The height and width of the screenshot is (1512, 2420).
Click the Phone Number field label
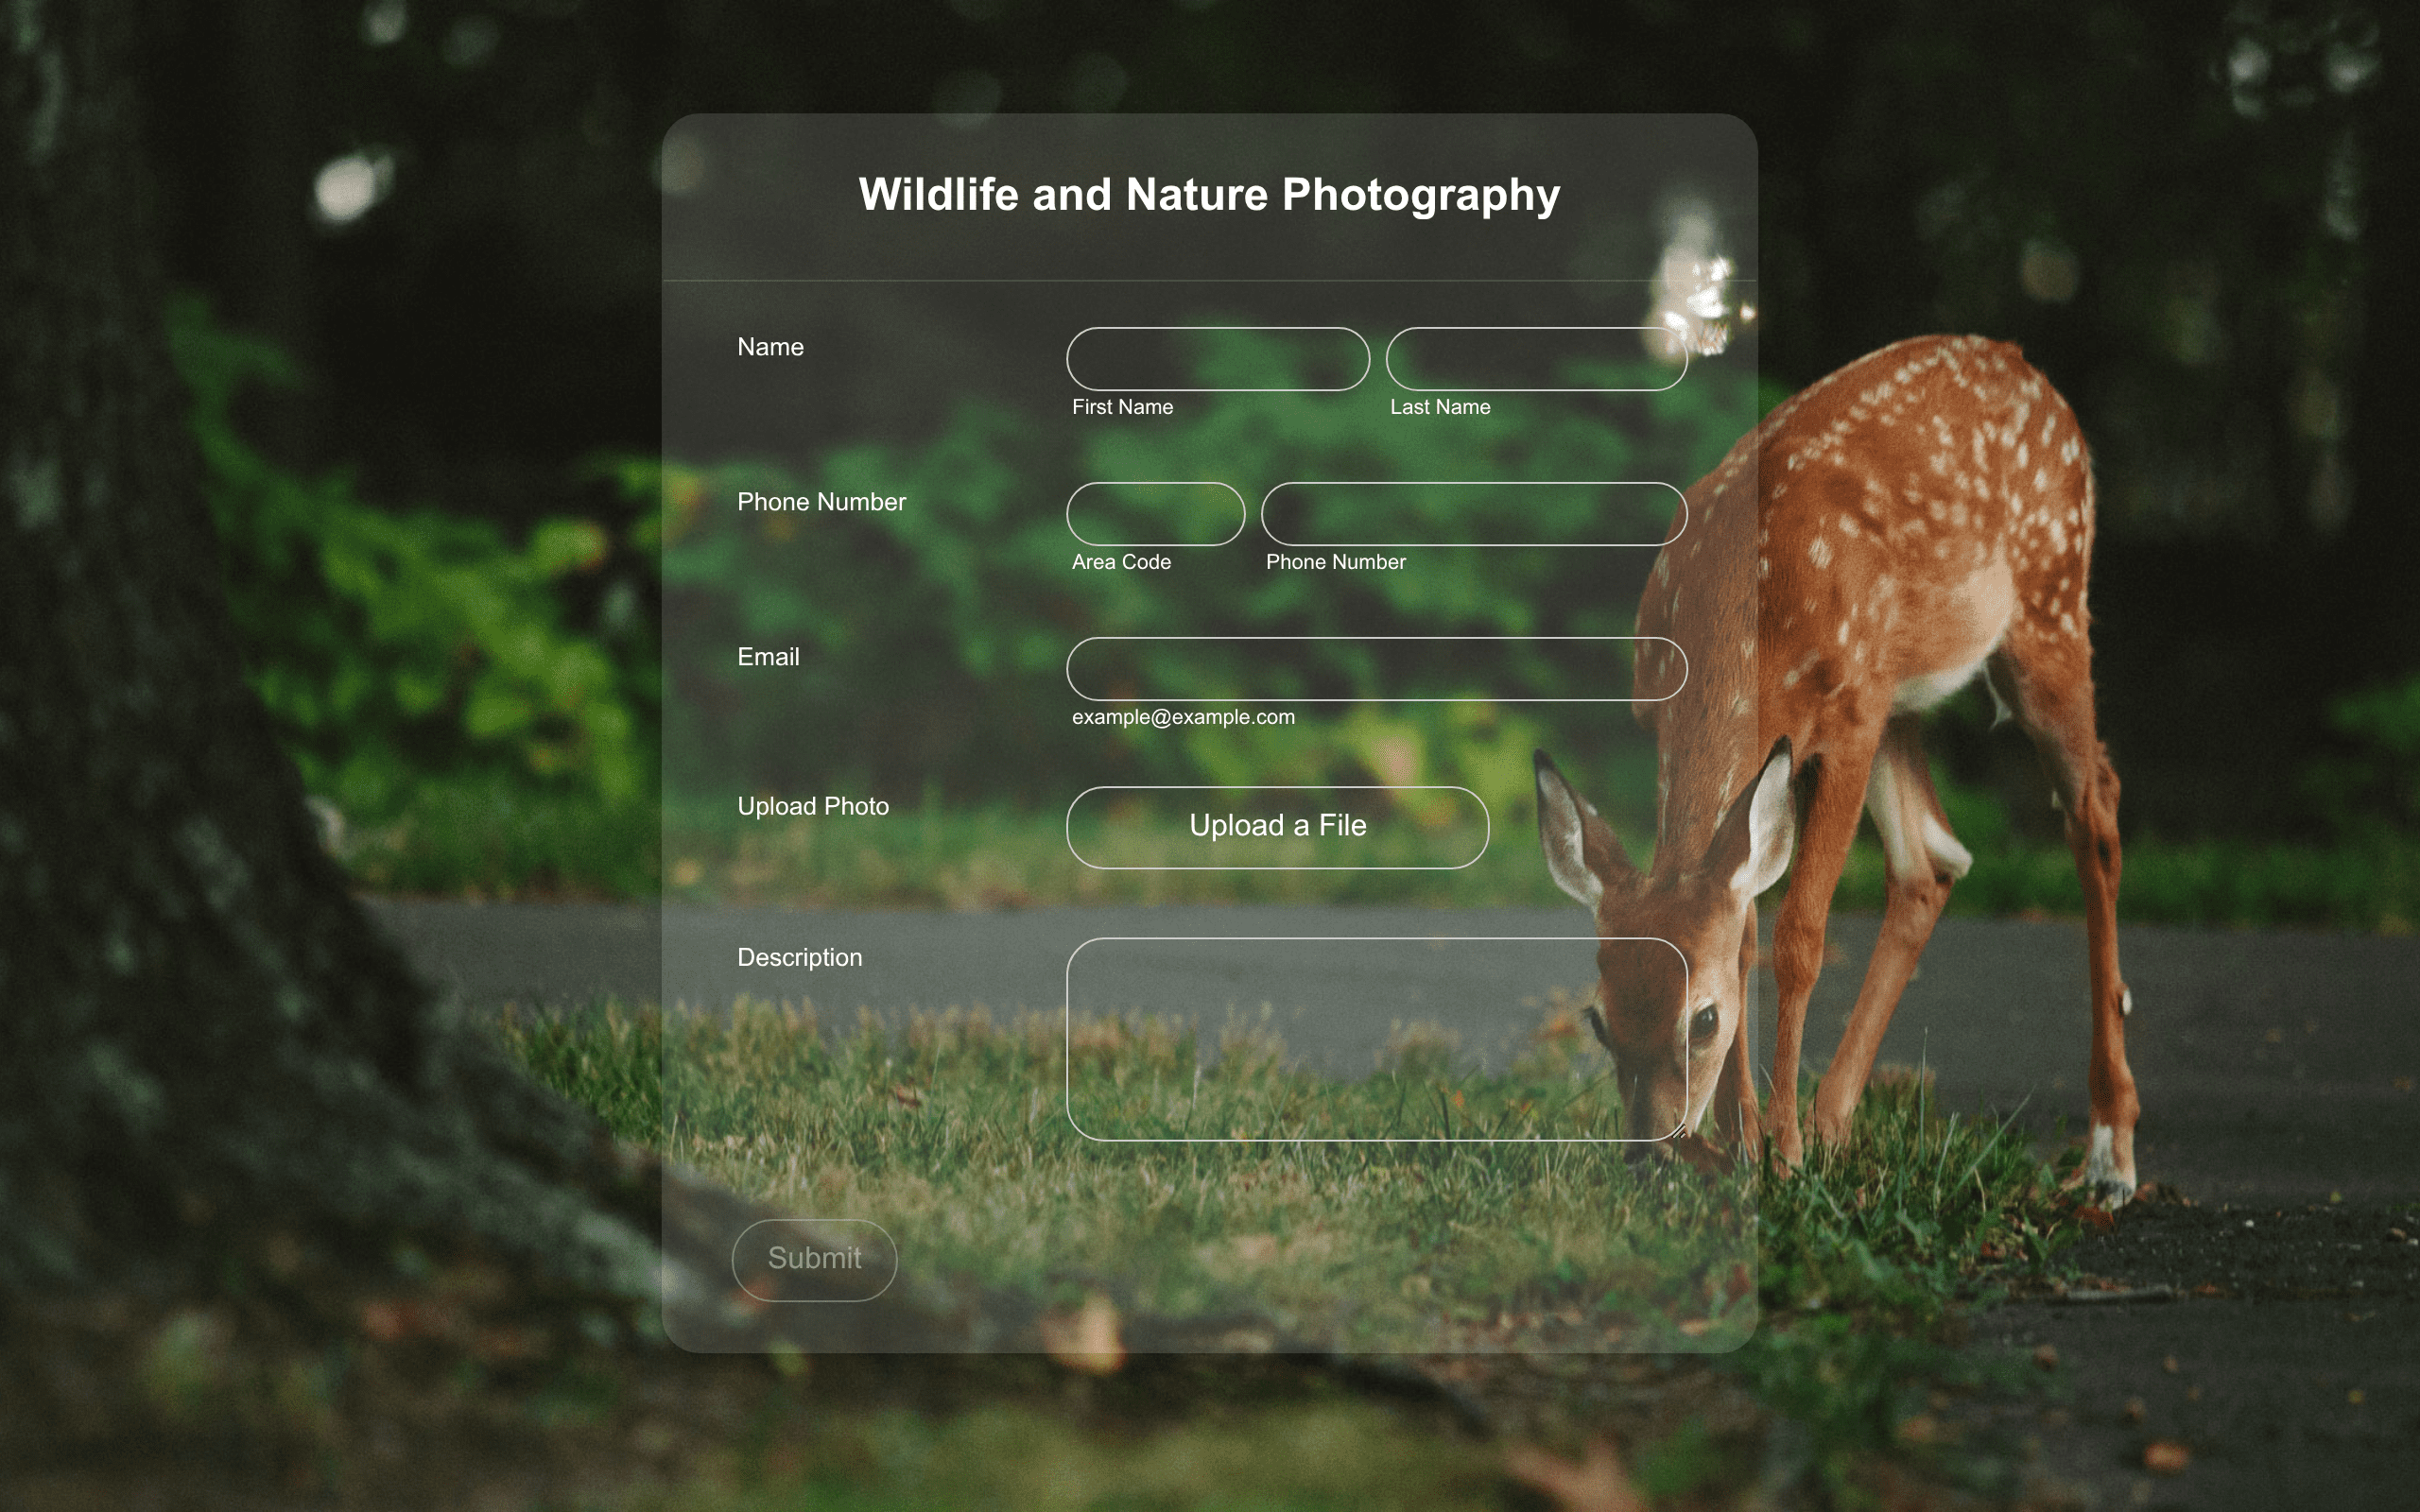click(x=821, y=502)
